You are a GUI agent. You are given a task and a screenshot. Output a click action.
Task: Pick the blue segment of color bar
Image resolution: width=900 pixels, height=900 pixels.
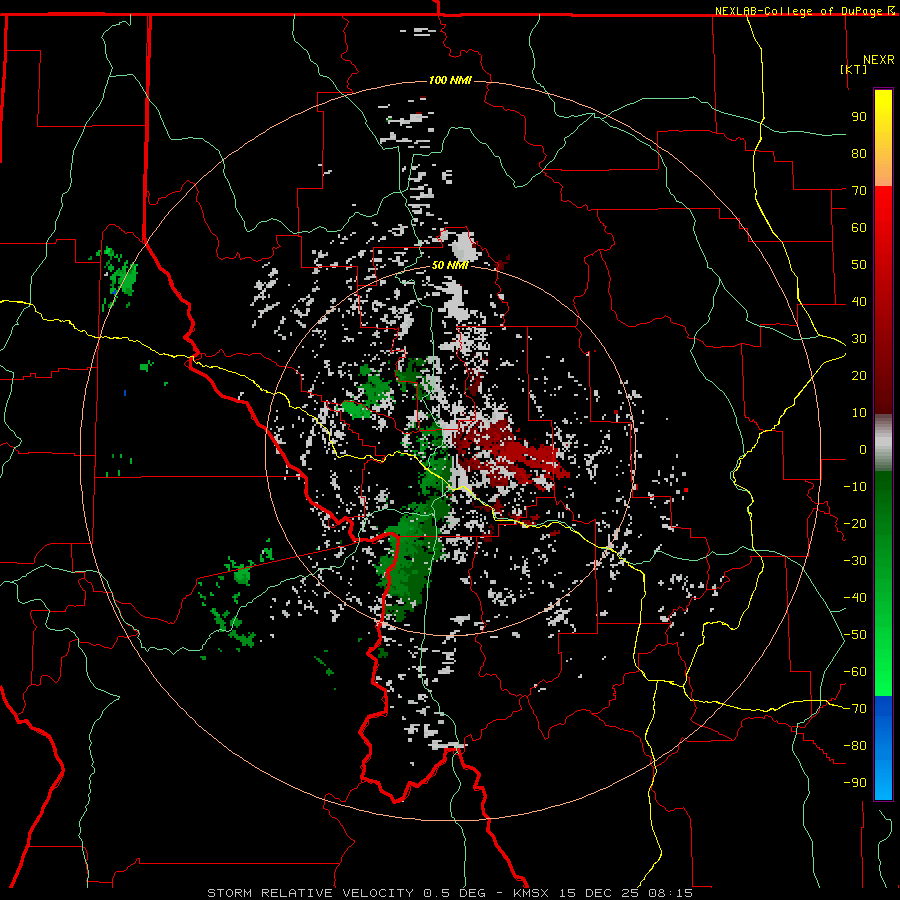883,748
